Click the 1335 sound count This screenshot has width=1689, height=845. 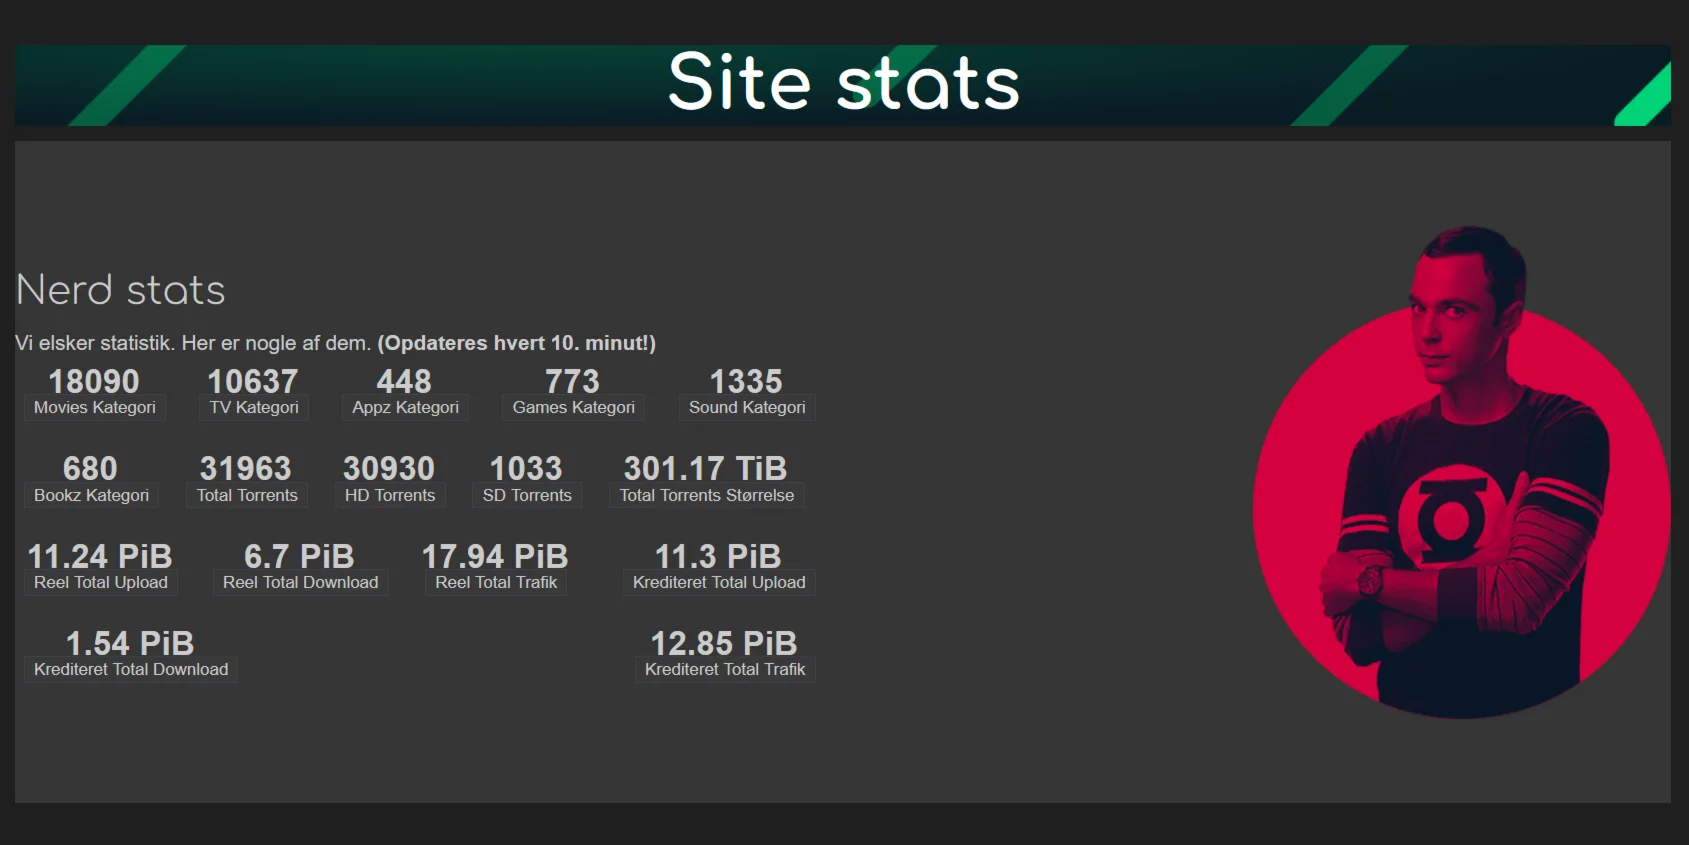point(746,381)
